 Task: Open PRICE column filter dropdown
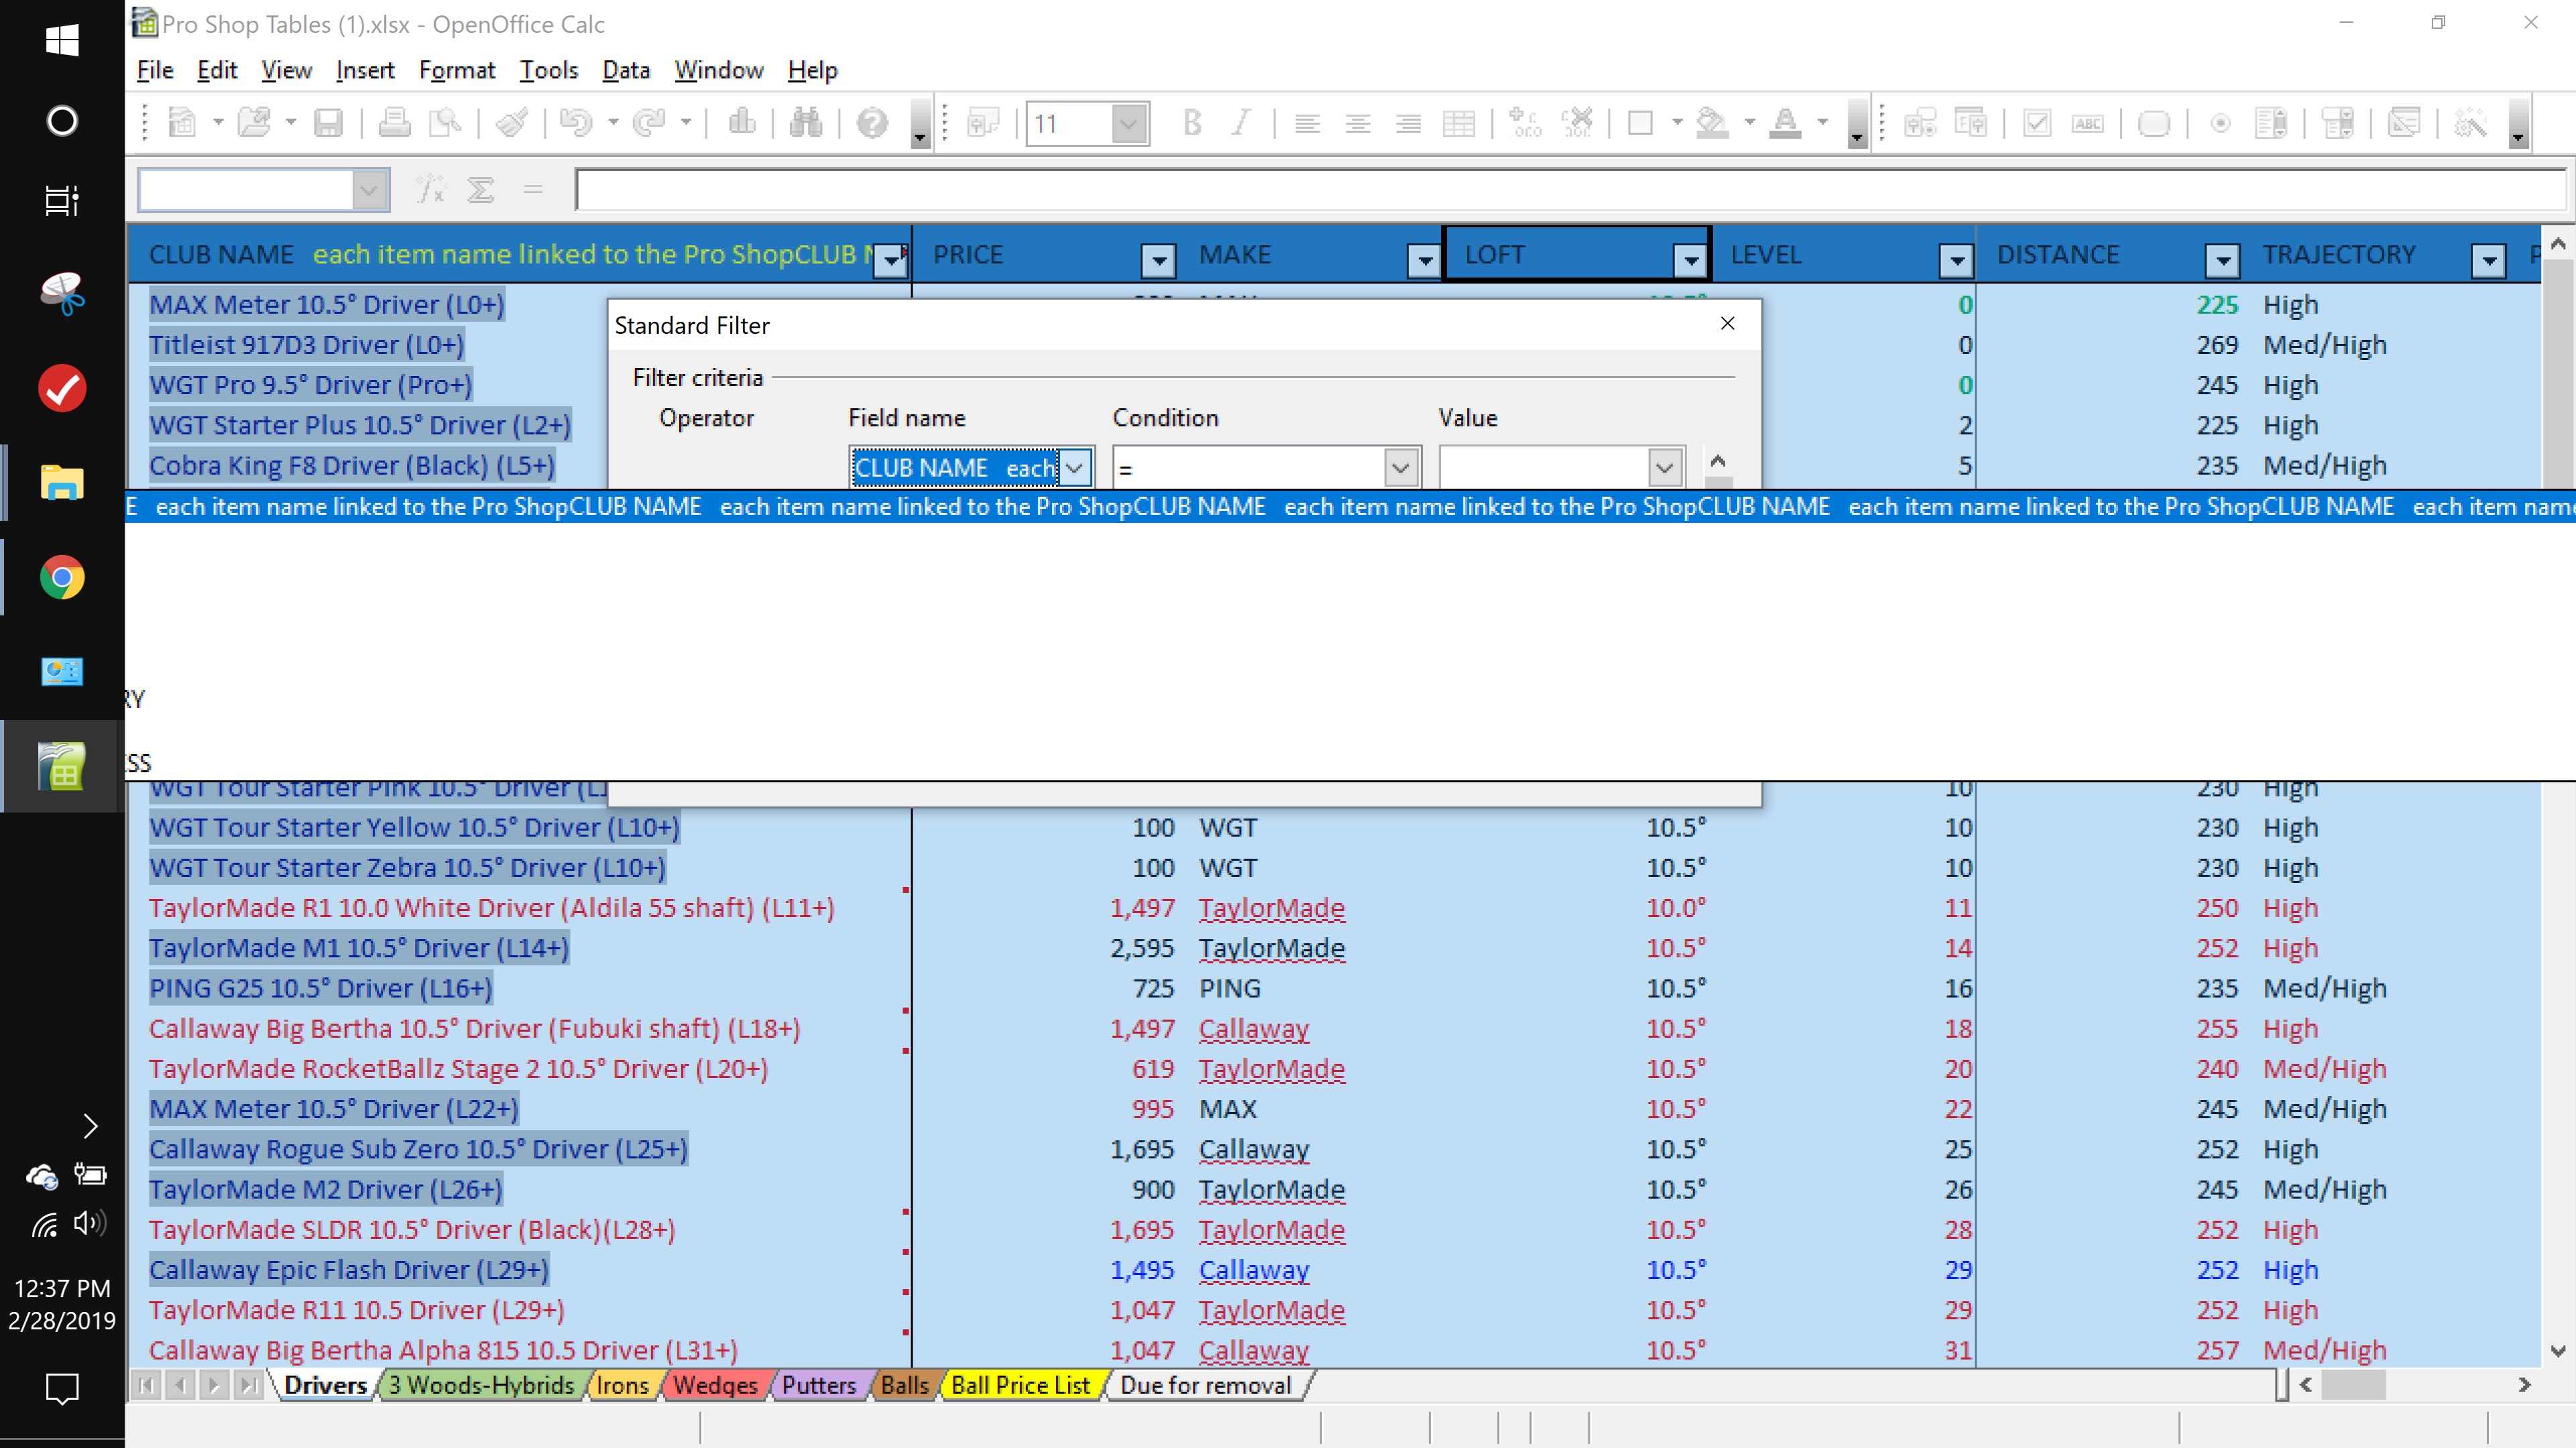[x=1158, y=261]
